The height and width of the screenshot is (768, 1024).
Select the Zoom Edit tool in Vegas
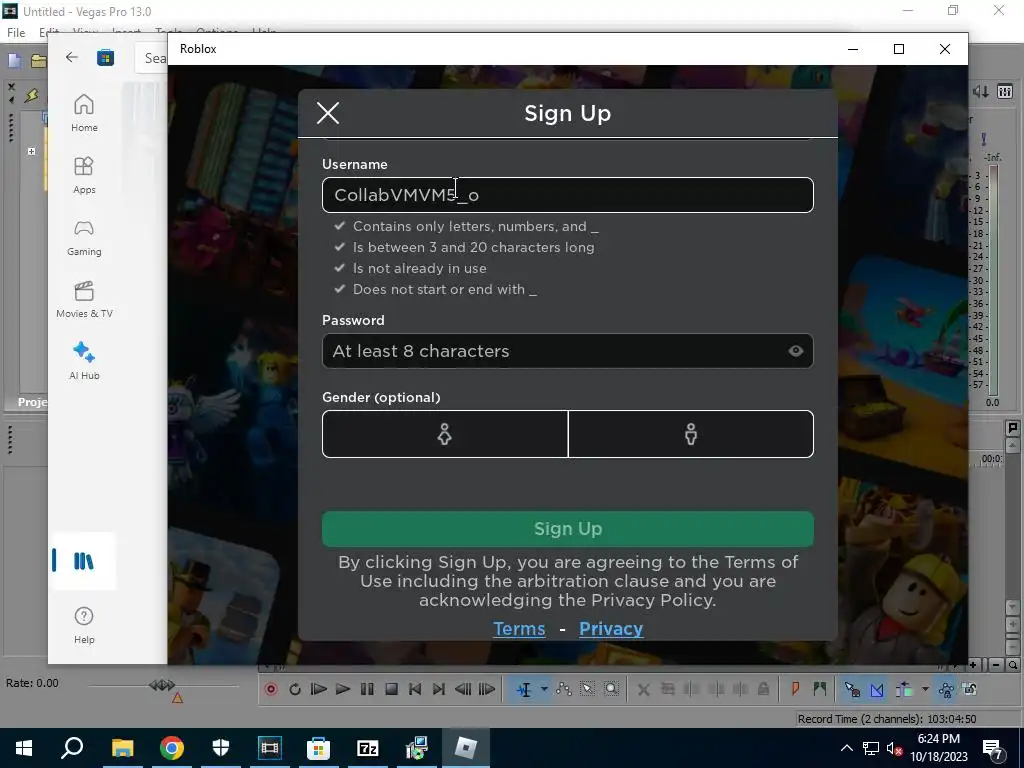click(611, 689)
